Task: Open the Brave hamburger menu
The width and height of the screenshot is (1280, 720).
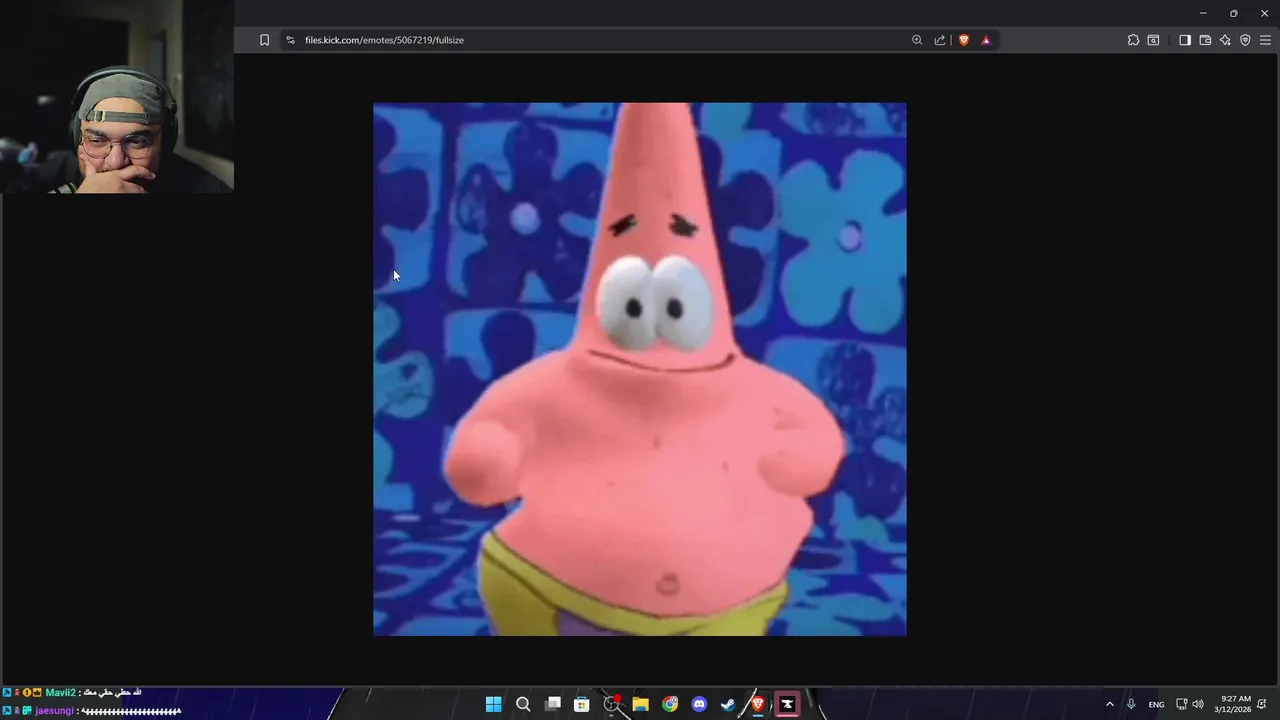Action: pos(1265,40)
